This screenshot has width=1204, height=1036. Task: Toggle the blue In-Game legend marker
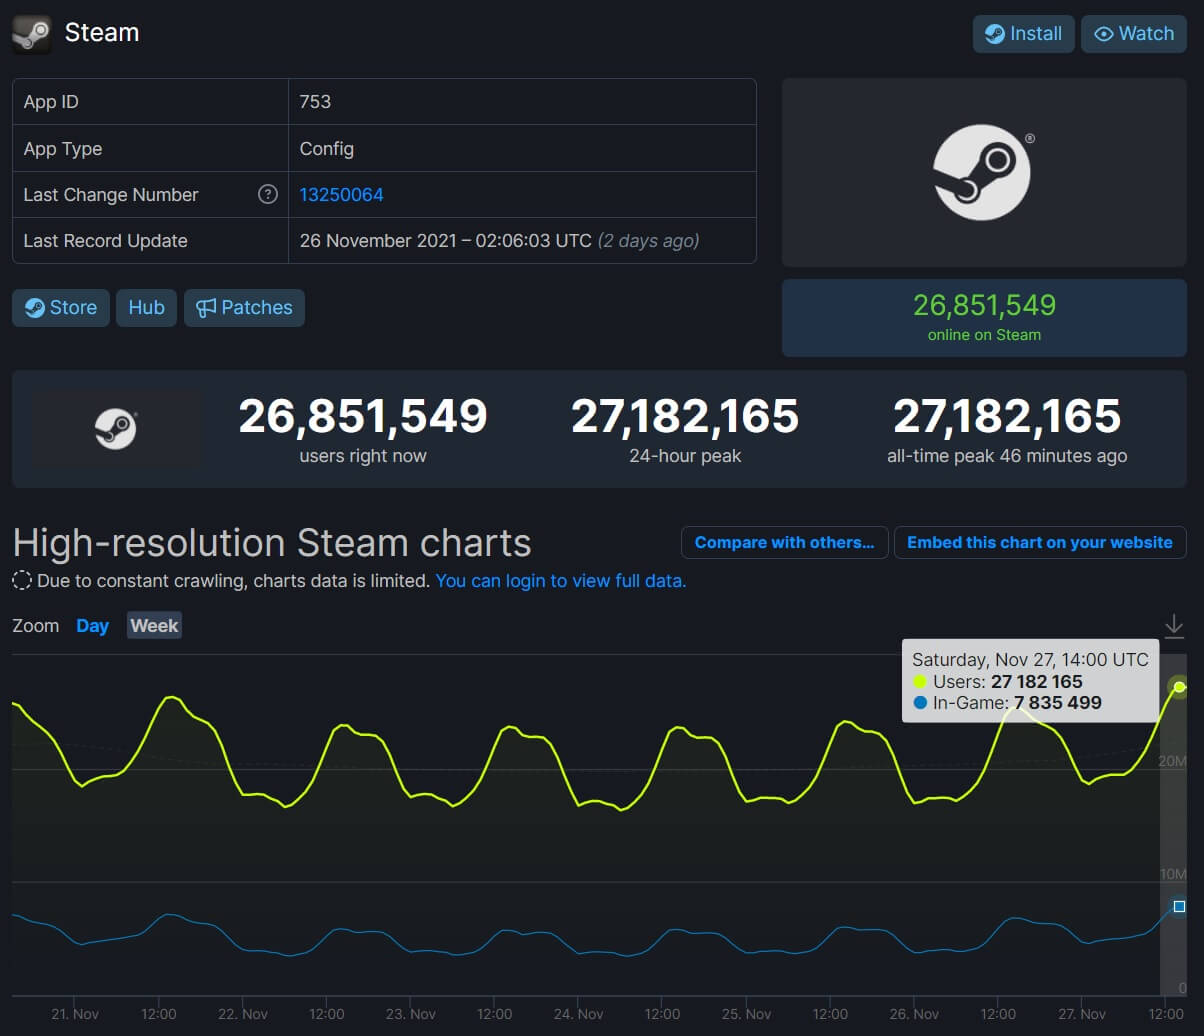[919, 703]
